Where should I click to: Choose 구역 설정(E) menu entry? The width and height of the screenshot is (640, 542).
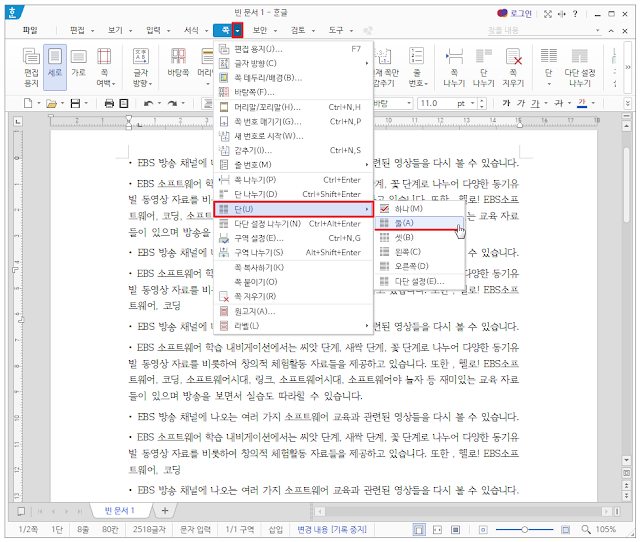(x=293, y=238)
